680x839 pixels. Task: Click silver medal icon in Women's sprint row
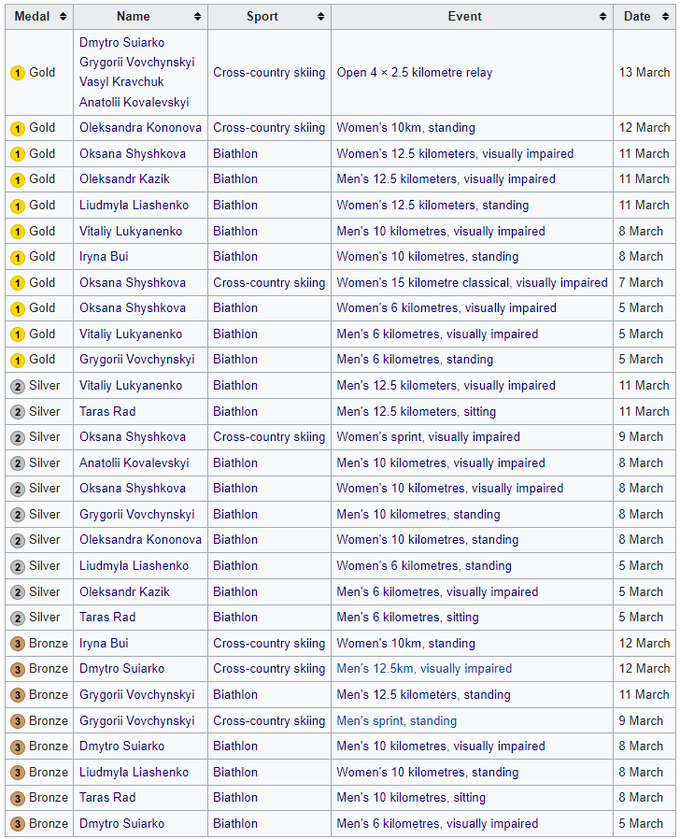17,437
